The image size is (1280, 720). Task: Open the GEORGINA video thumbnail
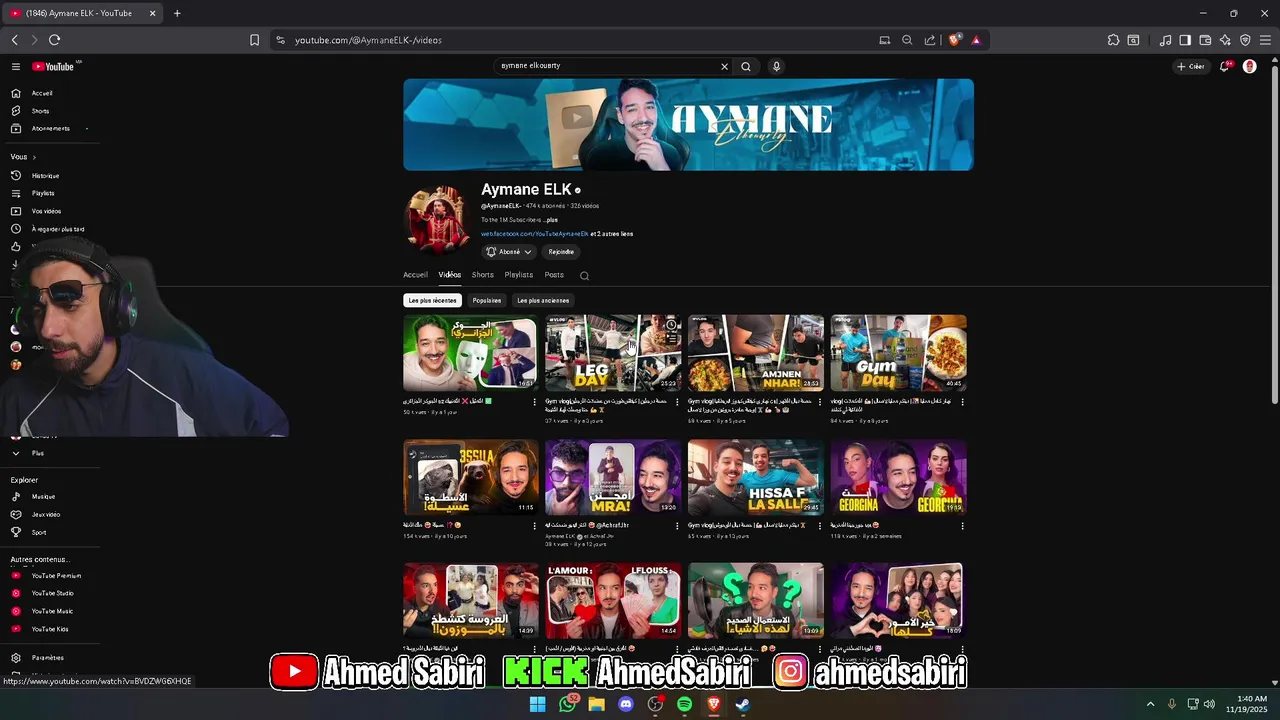pos(898,477)
